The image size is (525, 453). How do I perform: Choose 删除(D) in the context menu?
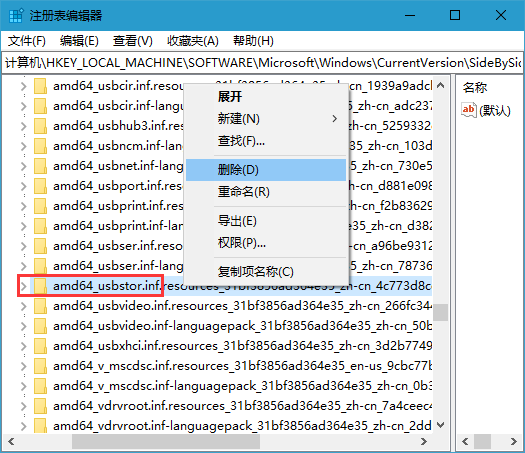coord(266,170)
